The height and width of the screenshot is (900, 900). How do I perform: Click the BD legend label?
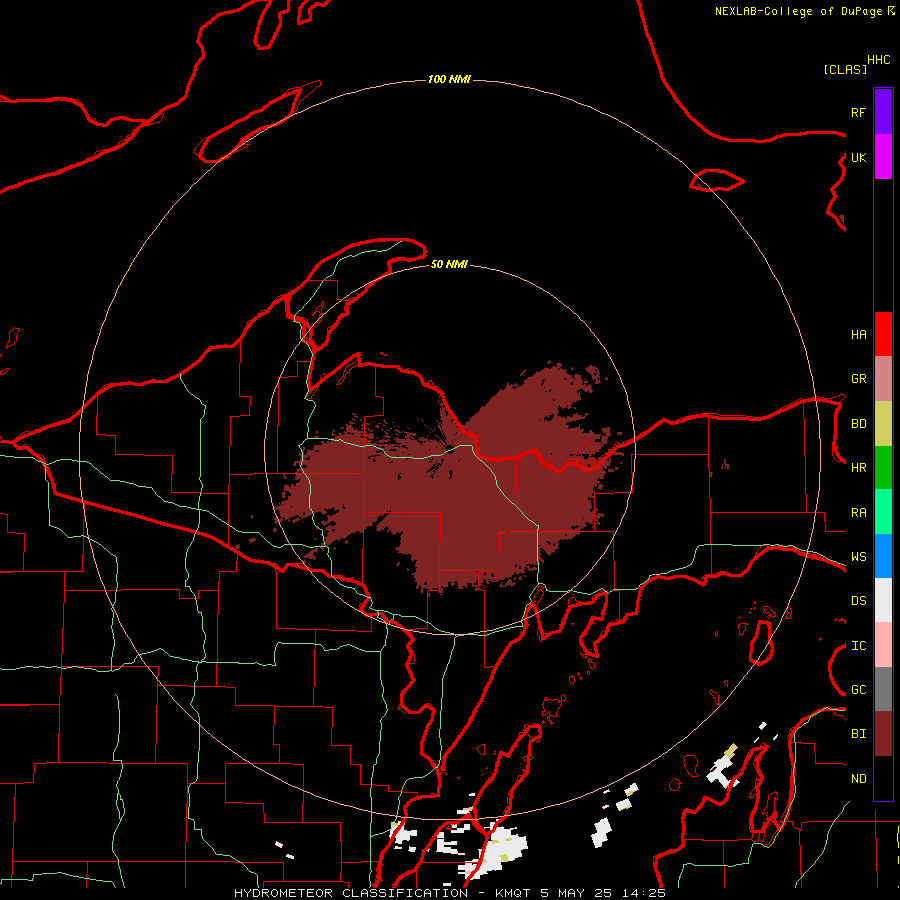[x=858, y=424]
